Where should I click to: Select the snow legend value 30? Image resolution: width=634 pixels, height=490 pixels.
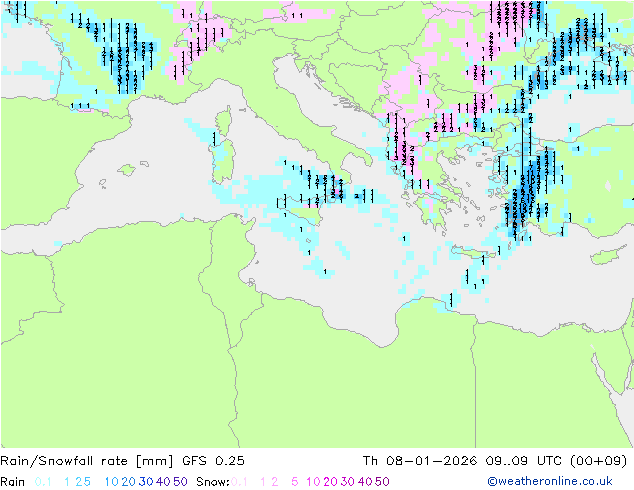click(348, 482)
